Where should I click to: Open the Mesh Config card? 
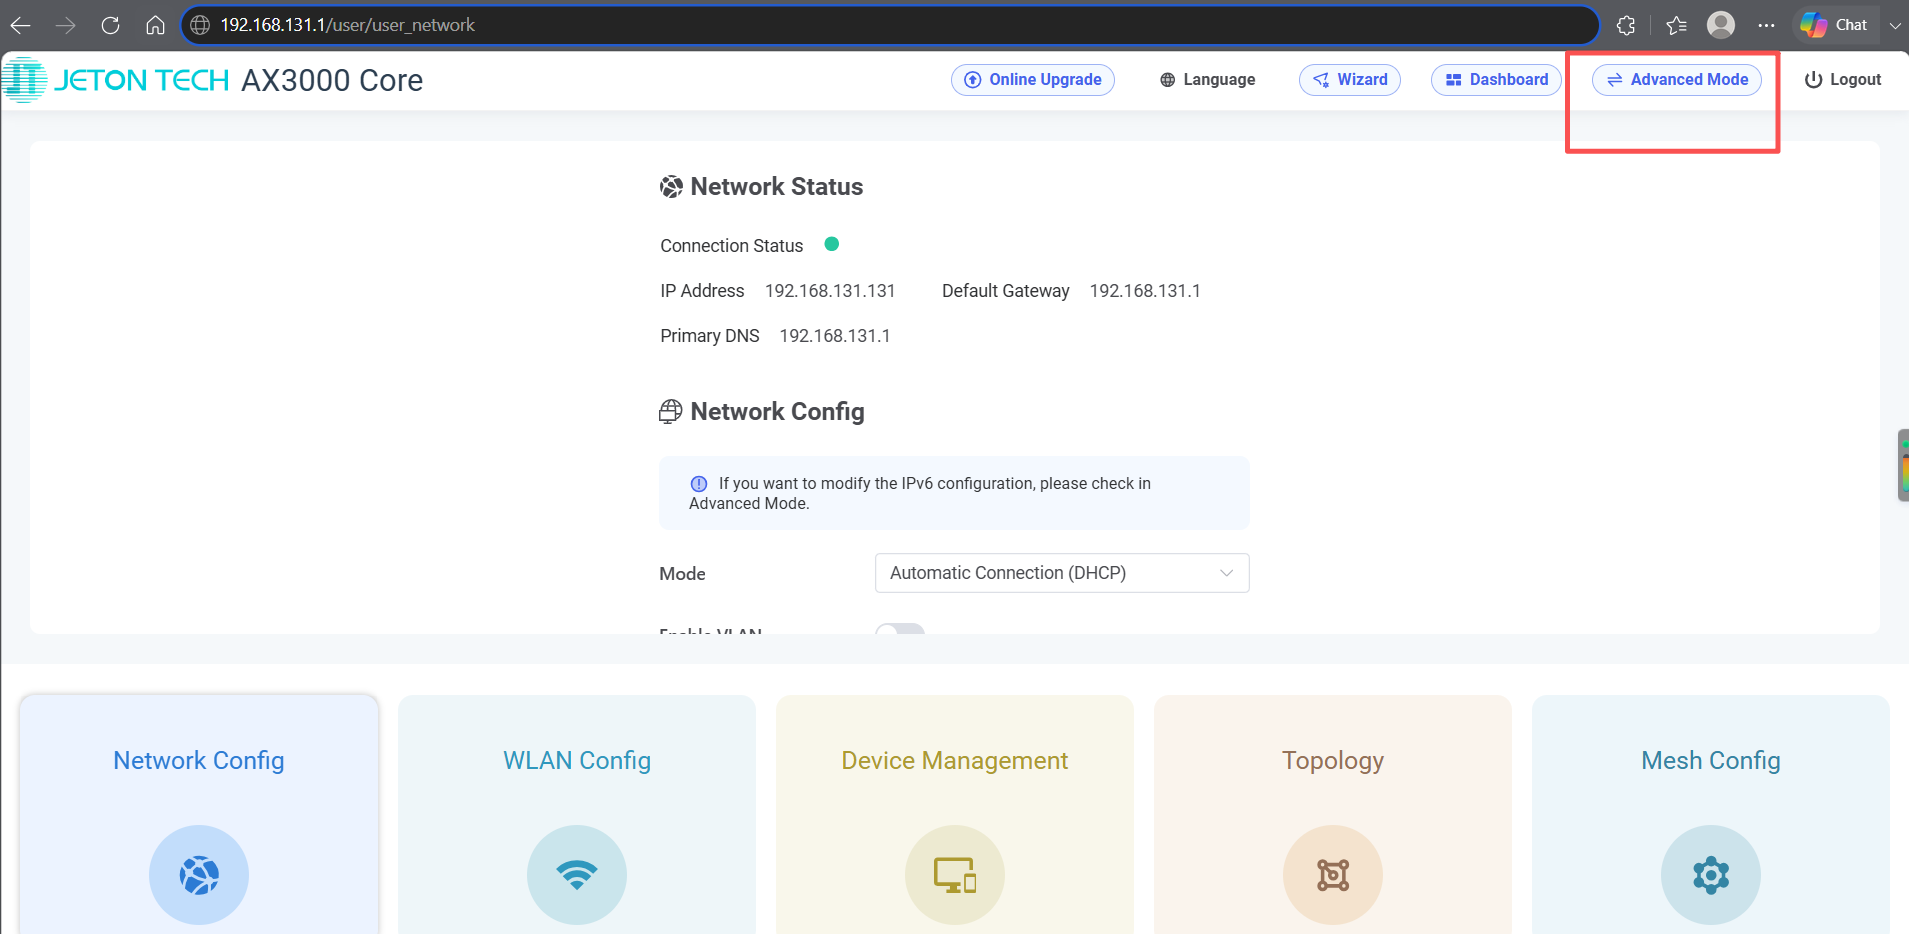click(x=1711, y=814)
